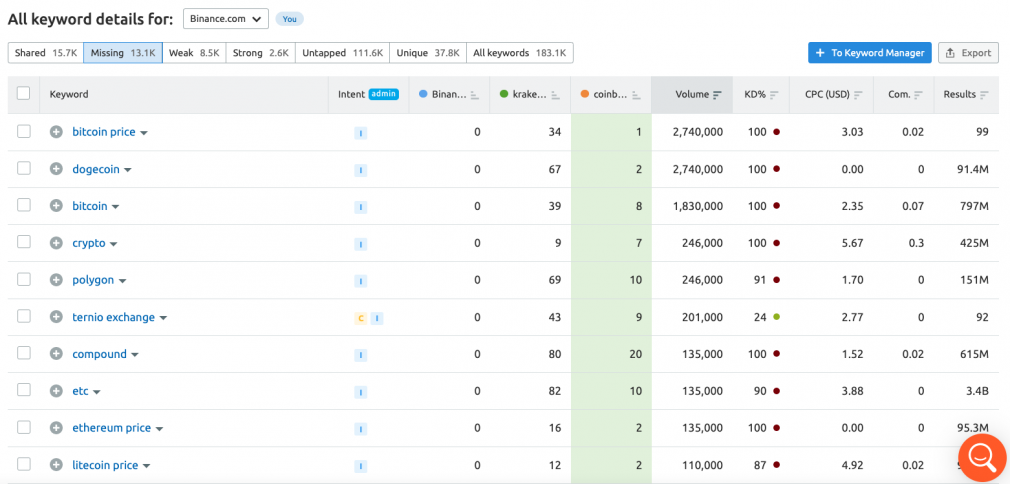Select the Missing 13.1K tab

(123, 53)
